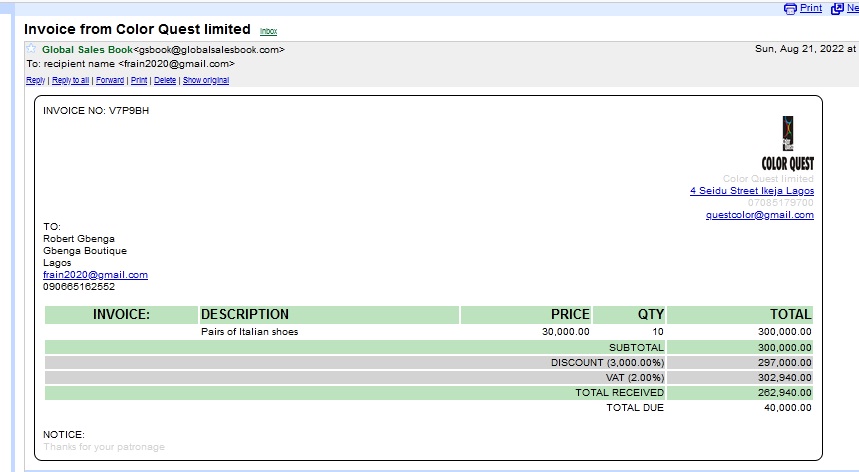Click the faded Color Quest limited company name
The image size is (859, 472).
(768, 179)
